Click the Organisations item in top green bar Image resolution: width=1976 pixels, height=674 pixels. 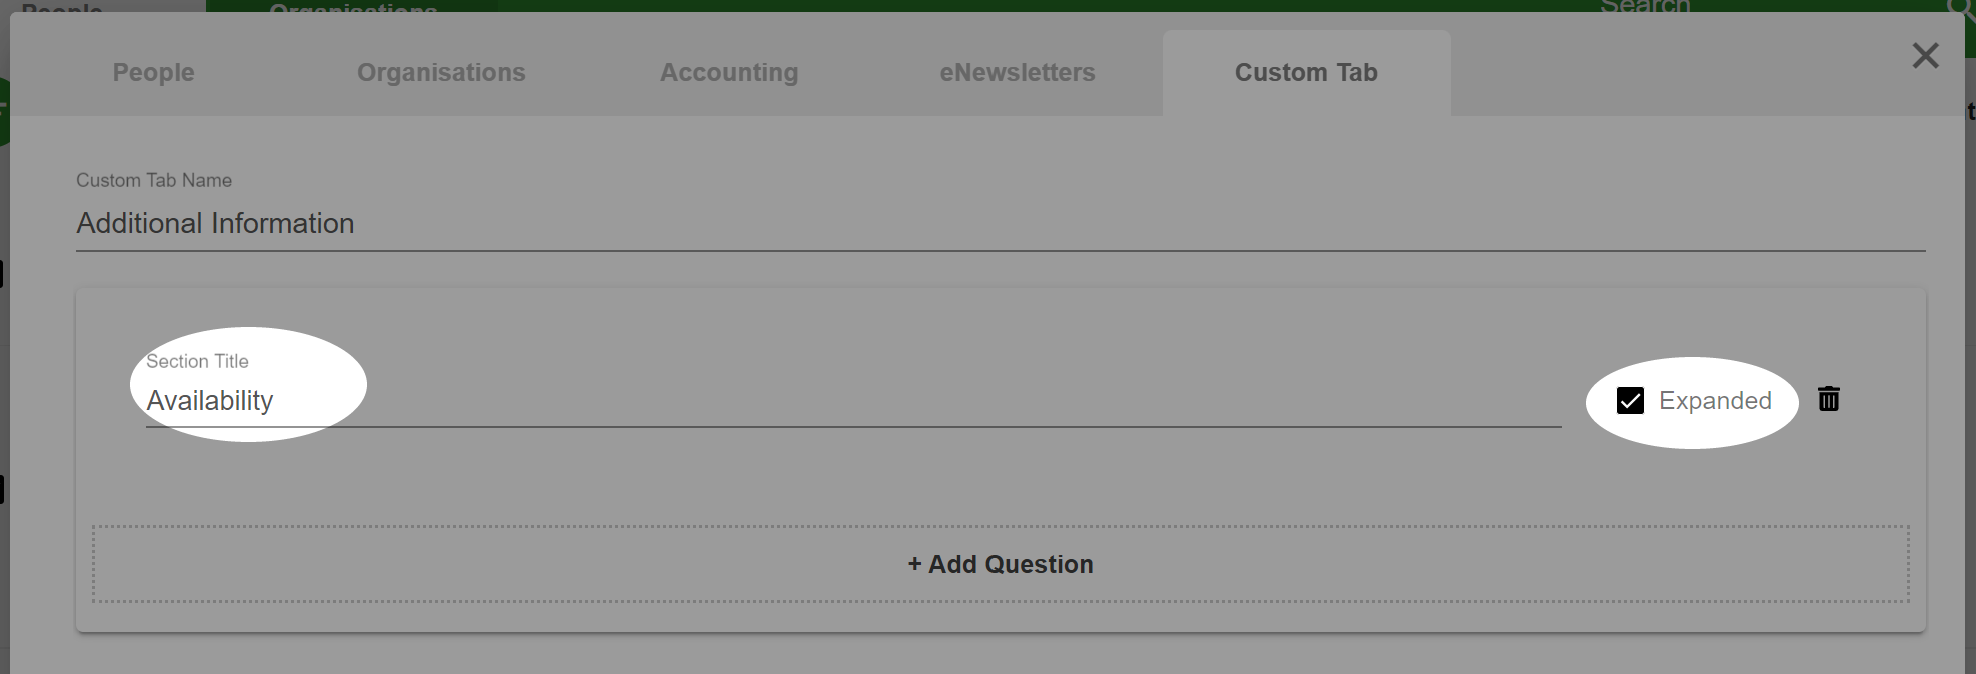353,6
